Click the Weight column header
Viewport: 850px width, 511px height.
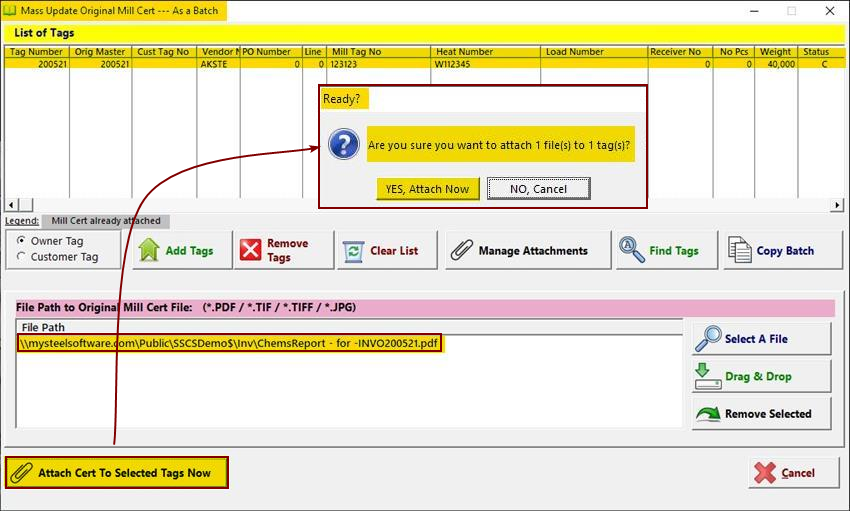click(776, 52)
